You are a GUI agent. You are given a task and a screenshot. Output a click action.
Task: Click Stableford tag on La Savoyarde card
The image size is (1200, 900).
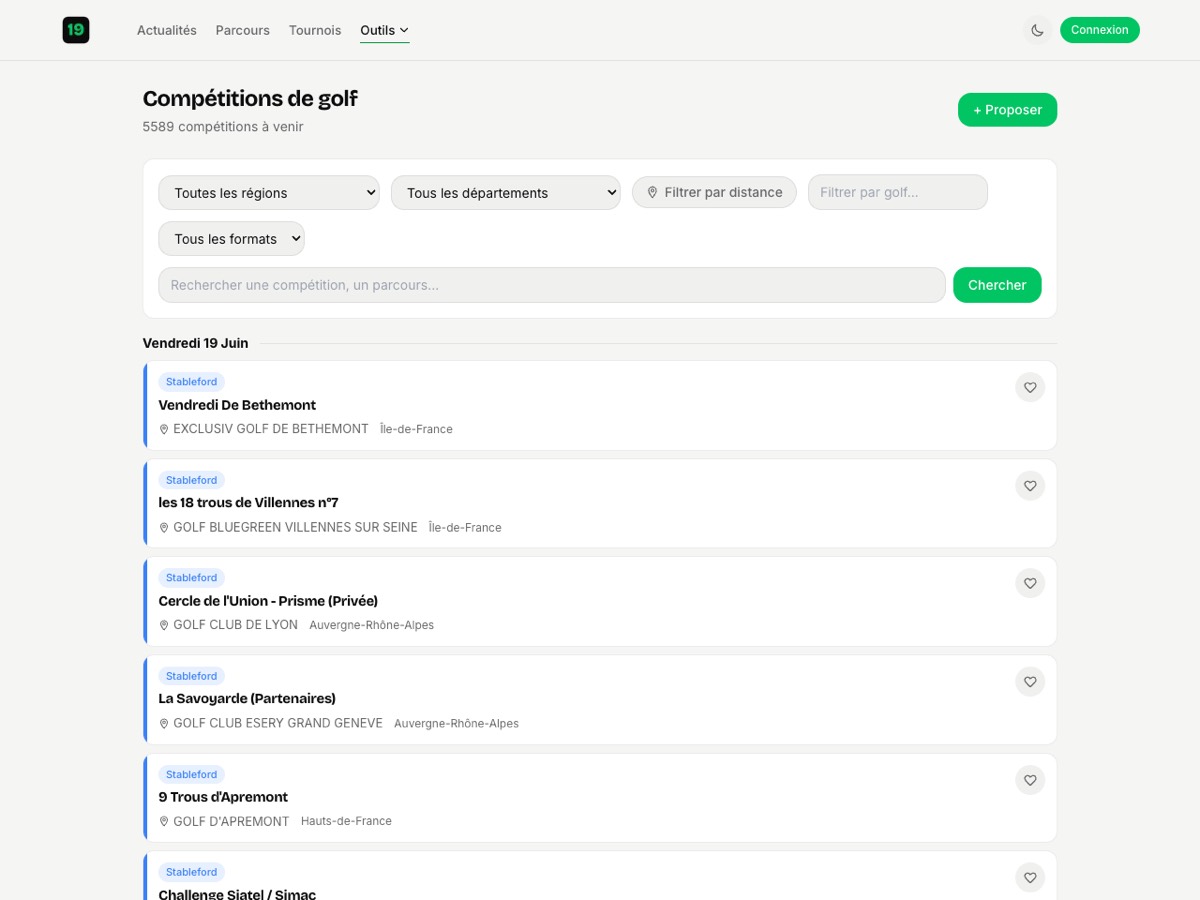click(192, 676)
